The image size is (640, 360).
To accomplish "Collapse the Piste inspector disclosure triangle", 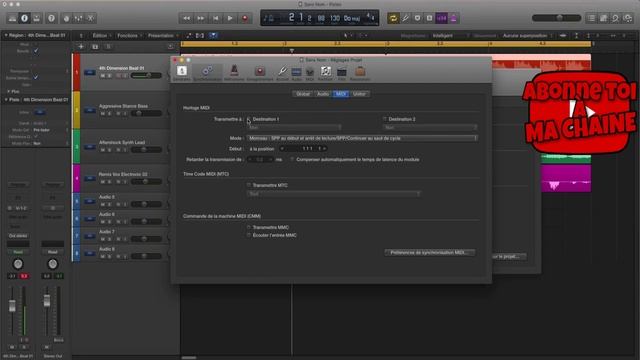I will [x=6, y=100].
